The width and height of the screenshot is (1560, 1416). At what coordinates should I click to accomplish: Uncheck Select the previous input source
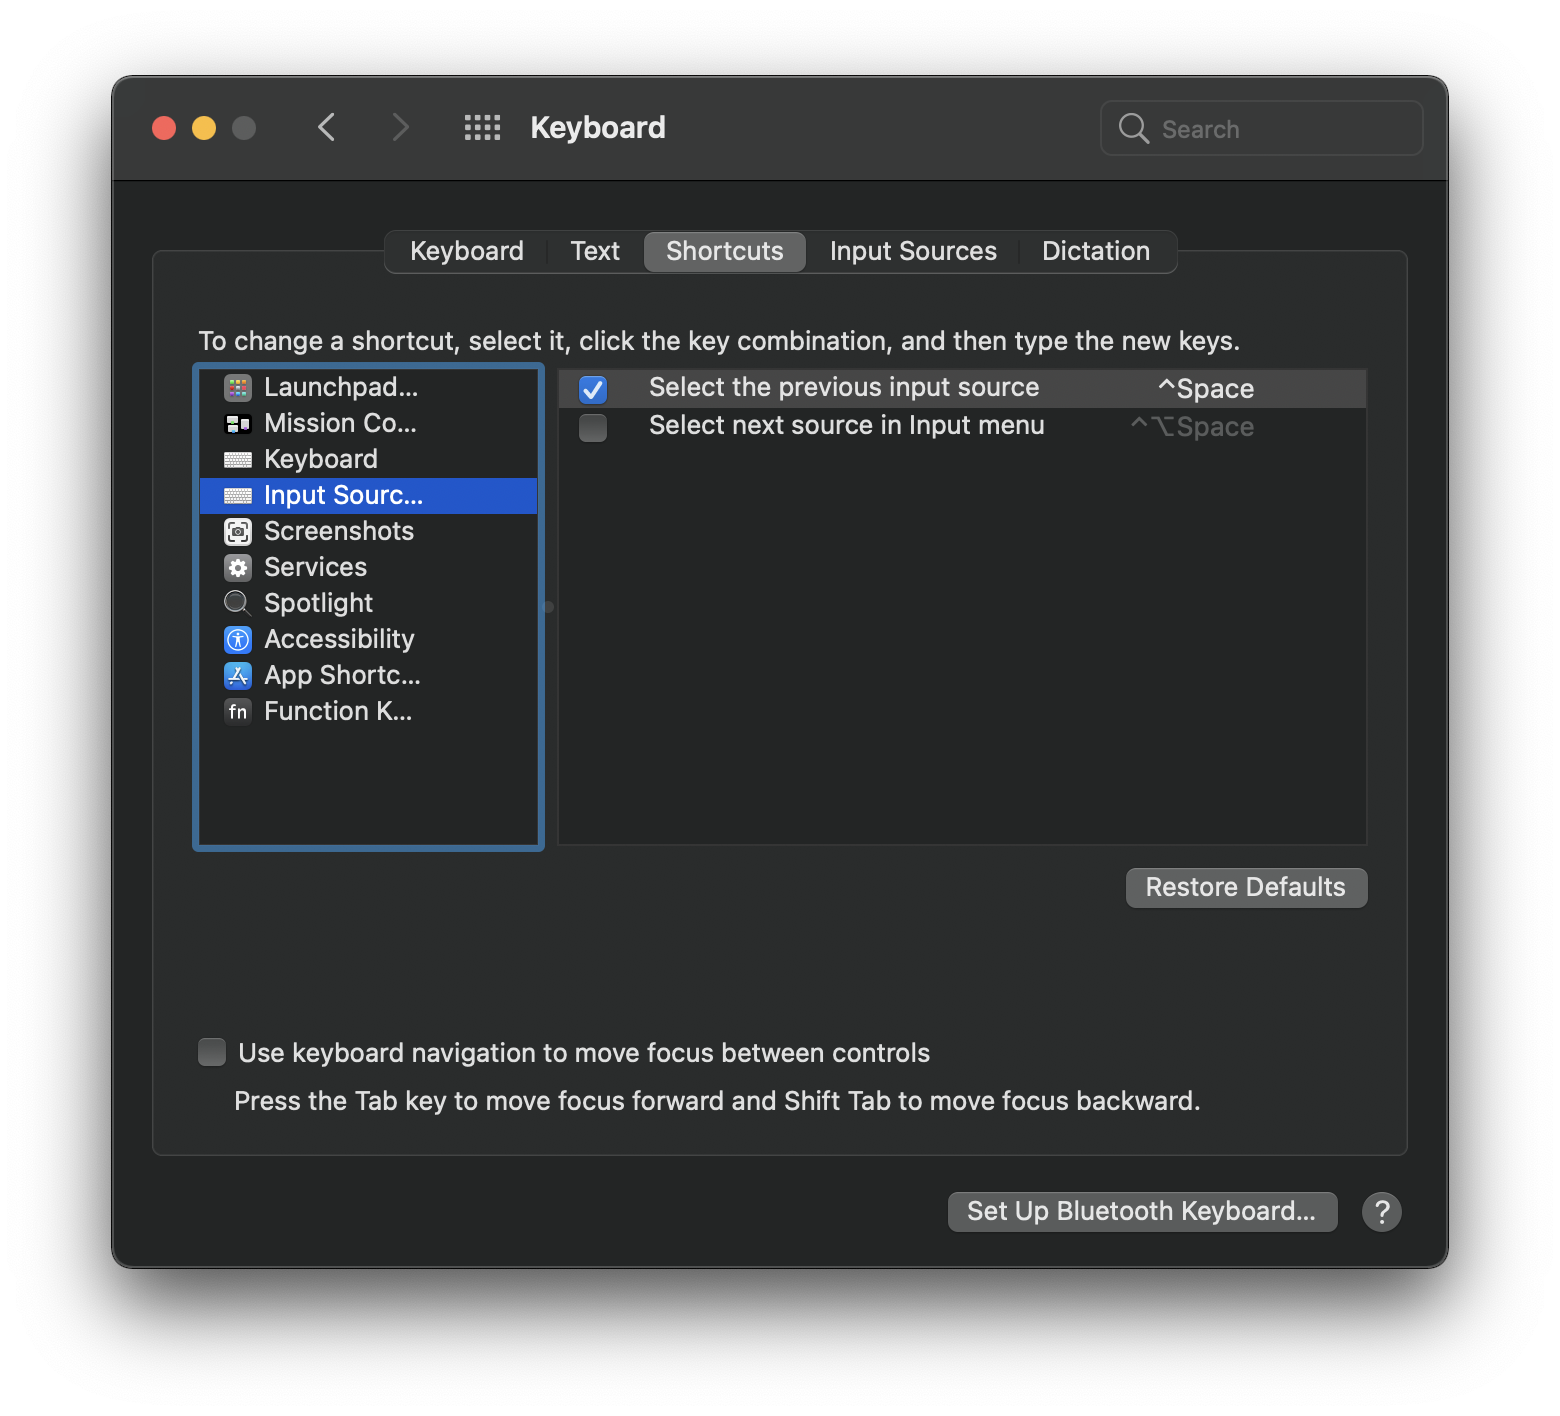(x=593, y=389)
